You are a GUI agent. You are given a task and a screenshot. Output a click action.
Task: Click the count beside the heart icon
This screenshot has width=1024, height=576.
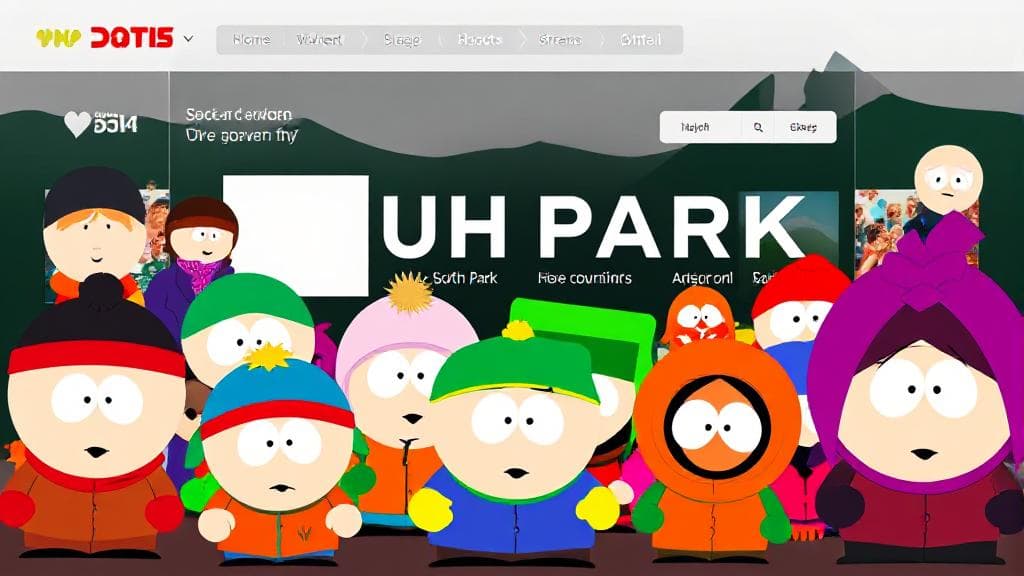[116, 122]
